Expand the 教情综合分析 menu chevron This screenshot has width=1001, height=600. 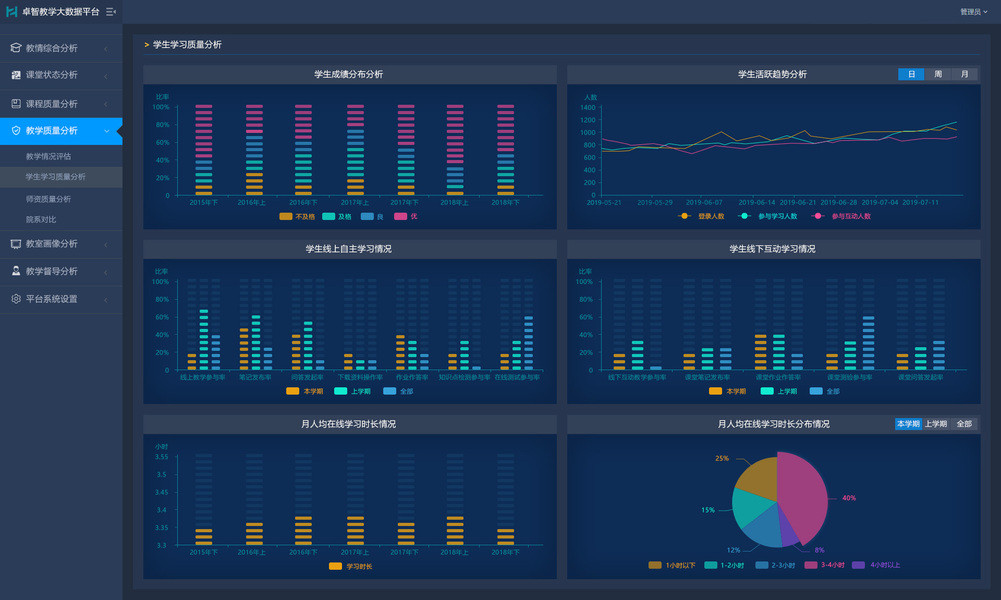[106, 49]
